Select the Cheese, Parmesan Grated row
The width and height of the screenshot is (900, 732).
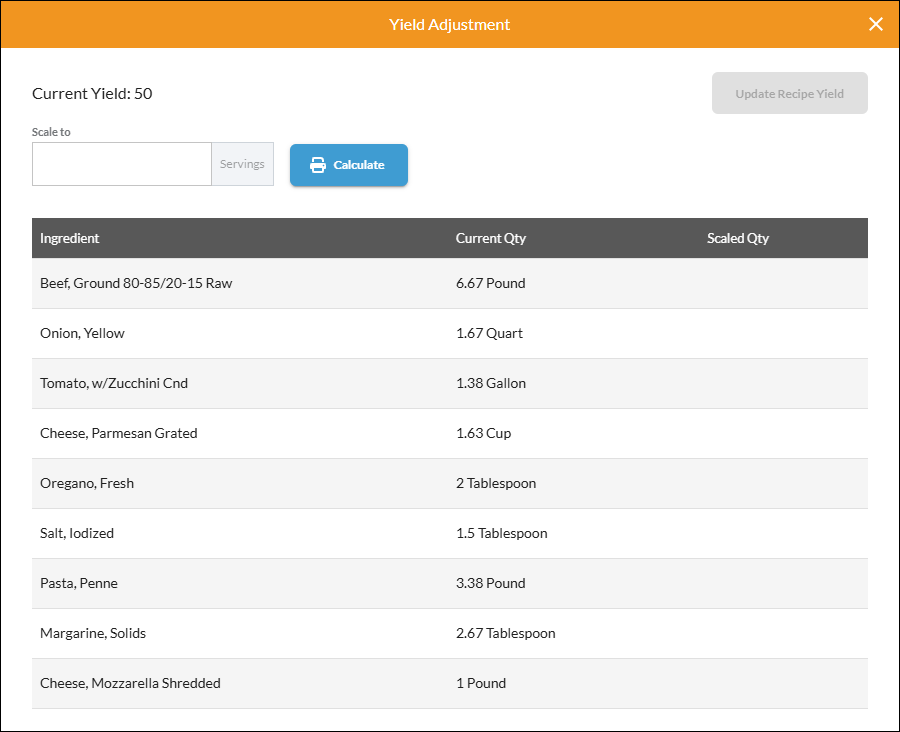[118, 433]
